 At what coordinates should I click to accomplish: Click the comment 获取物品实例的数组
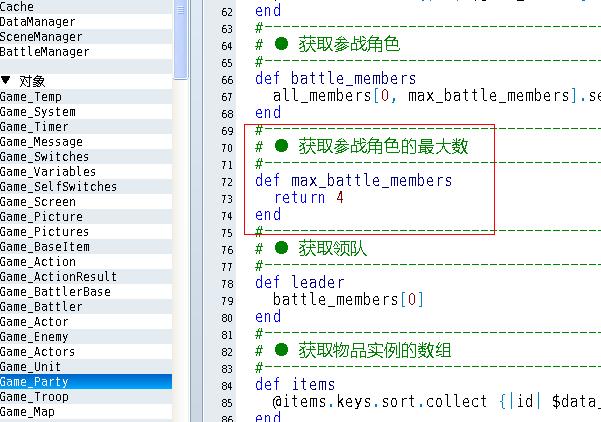374,350
